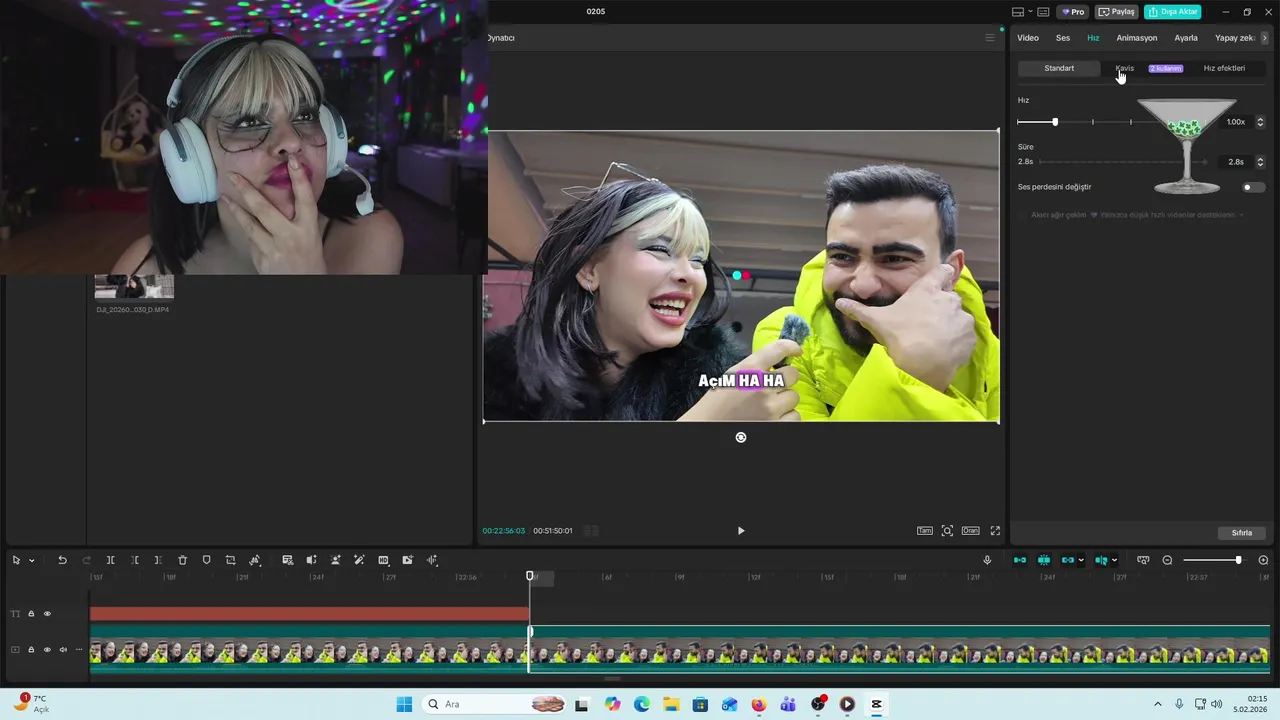
Task: Click the magic wand enhance icon
Action: pos(359,560)
